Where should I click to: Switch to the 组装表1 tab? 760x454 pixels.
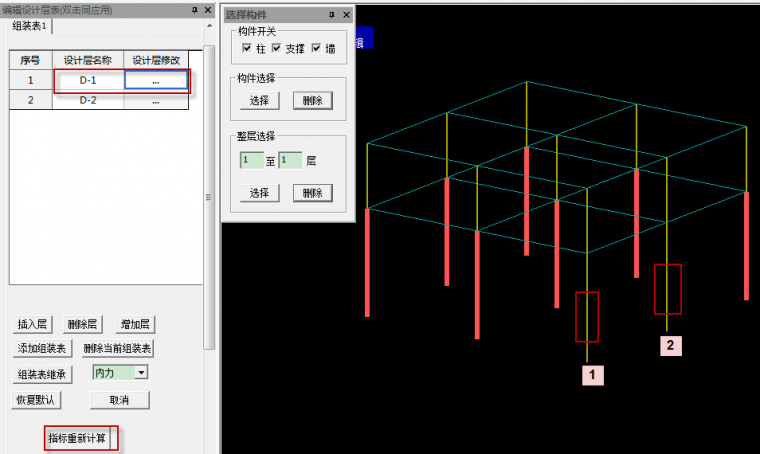point(30,26)
